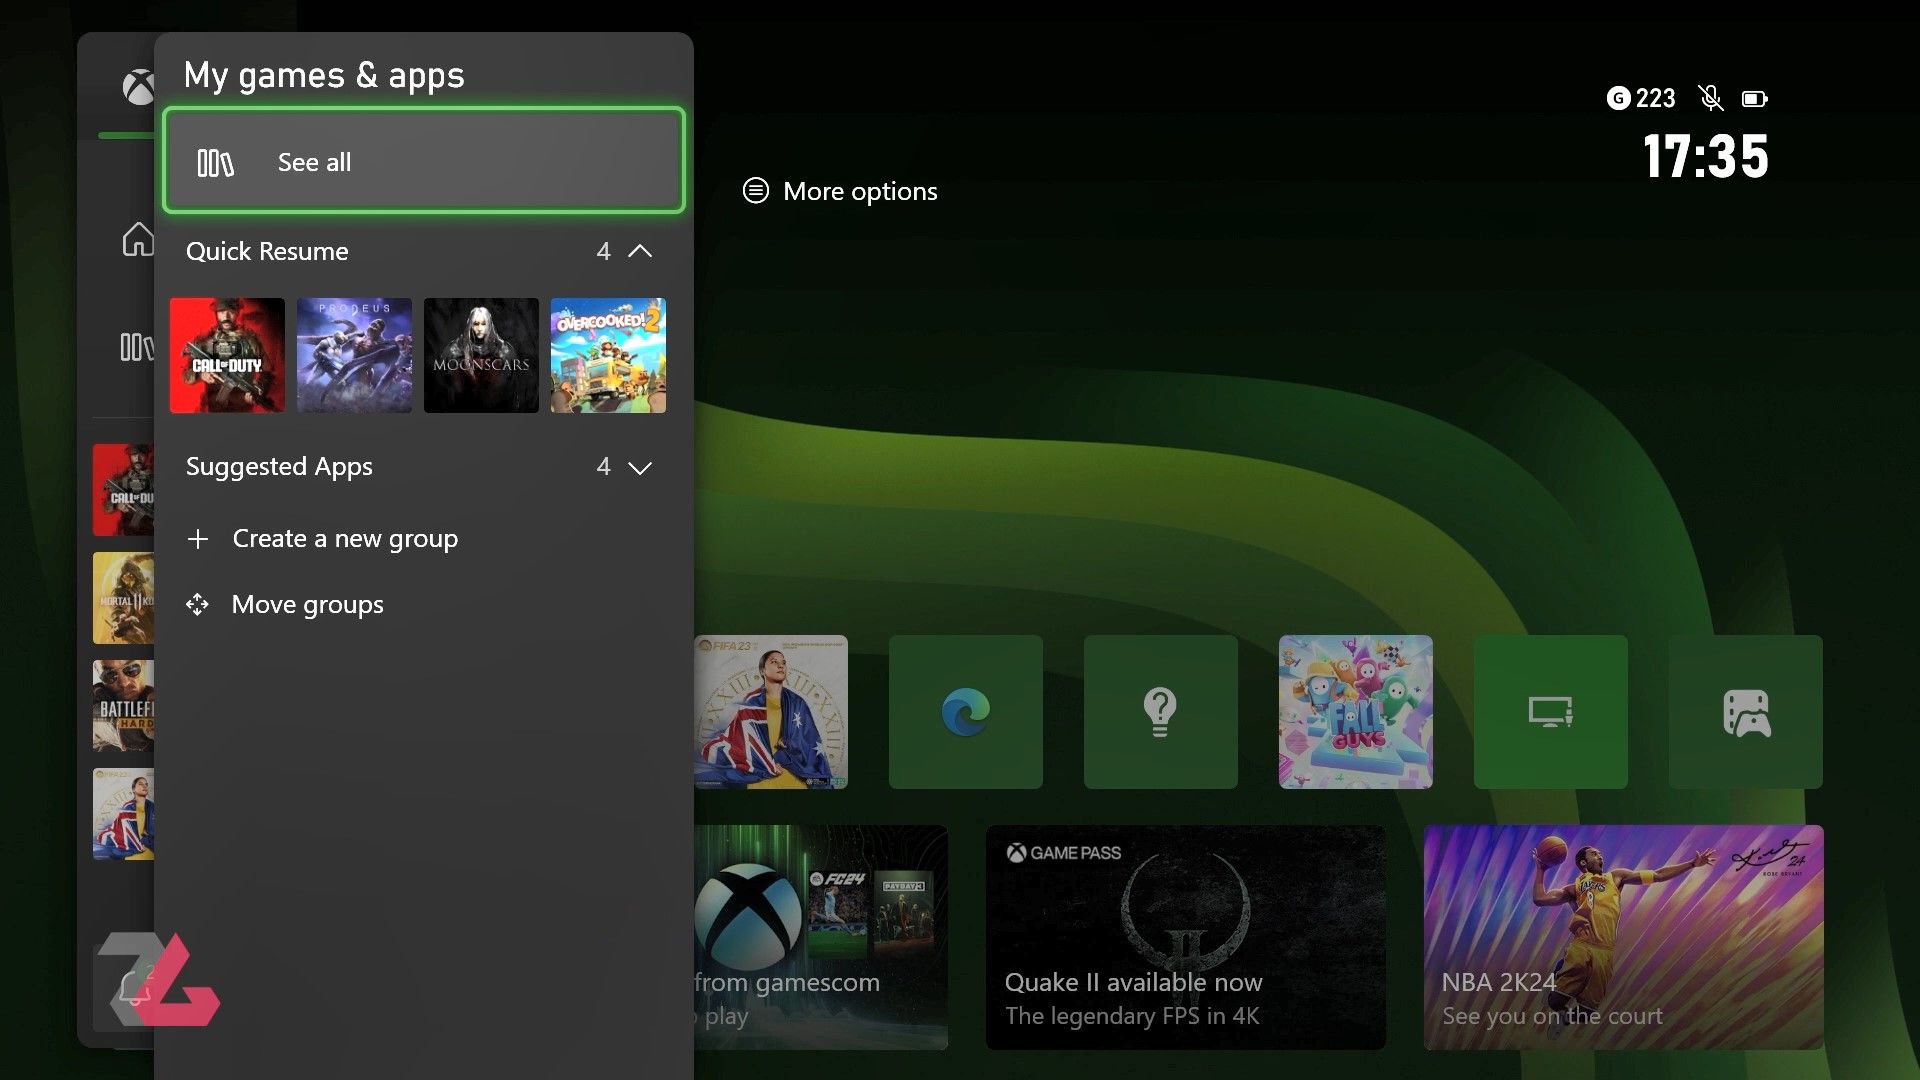Viewport: 1920px width, 1080px height.
Task: Click the Quick Resume heading
Action: point(267,251)
